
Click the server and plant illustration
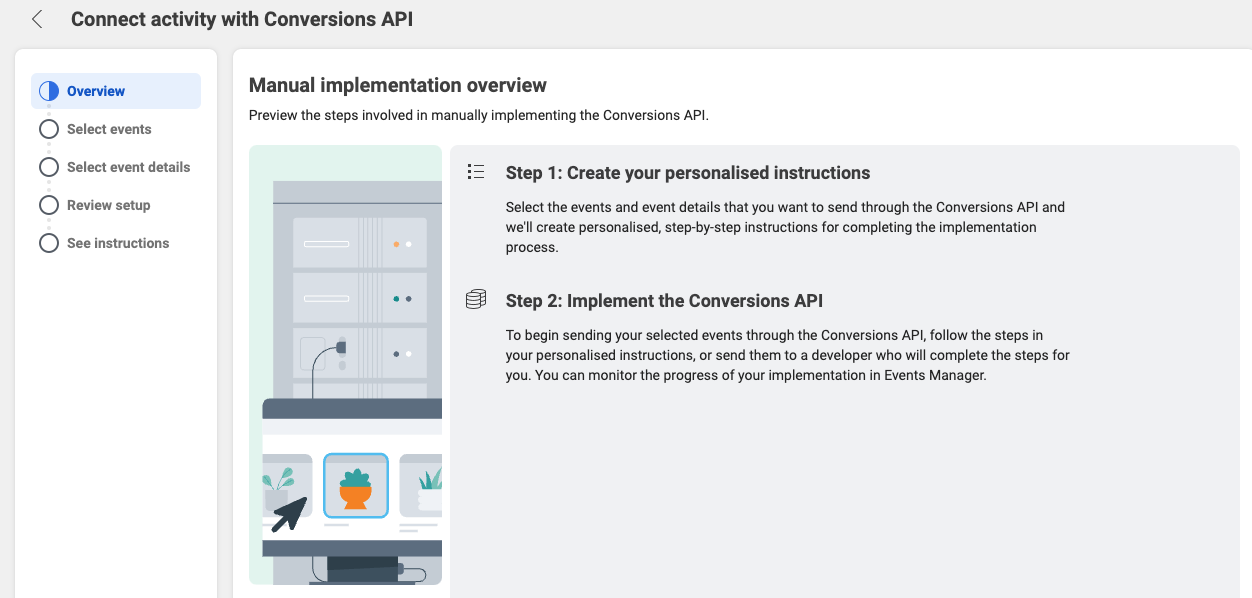(345, 365)
